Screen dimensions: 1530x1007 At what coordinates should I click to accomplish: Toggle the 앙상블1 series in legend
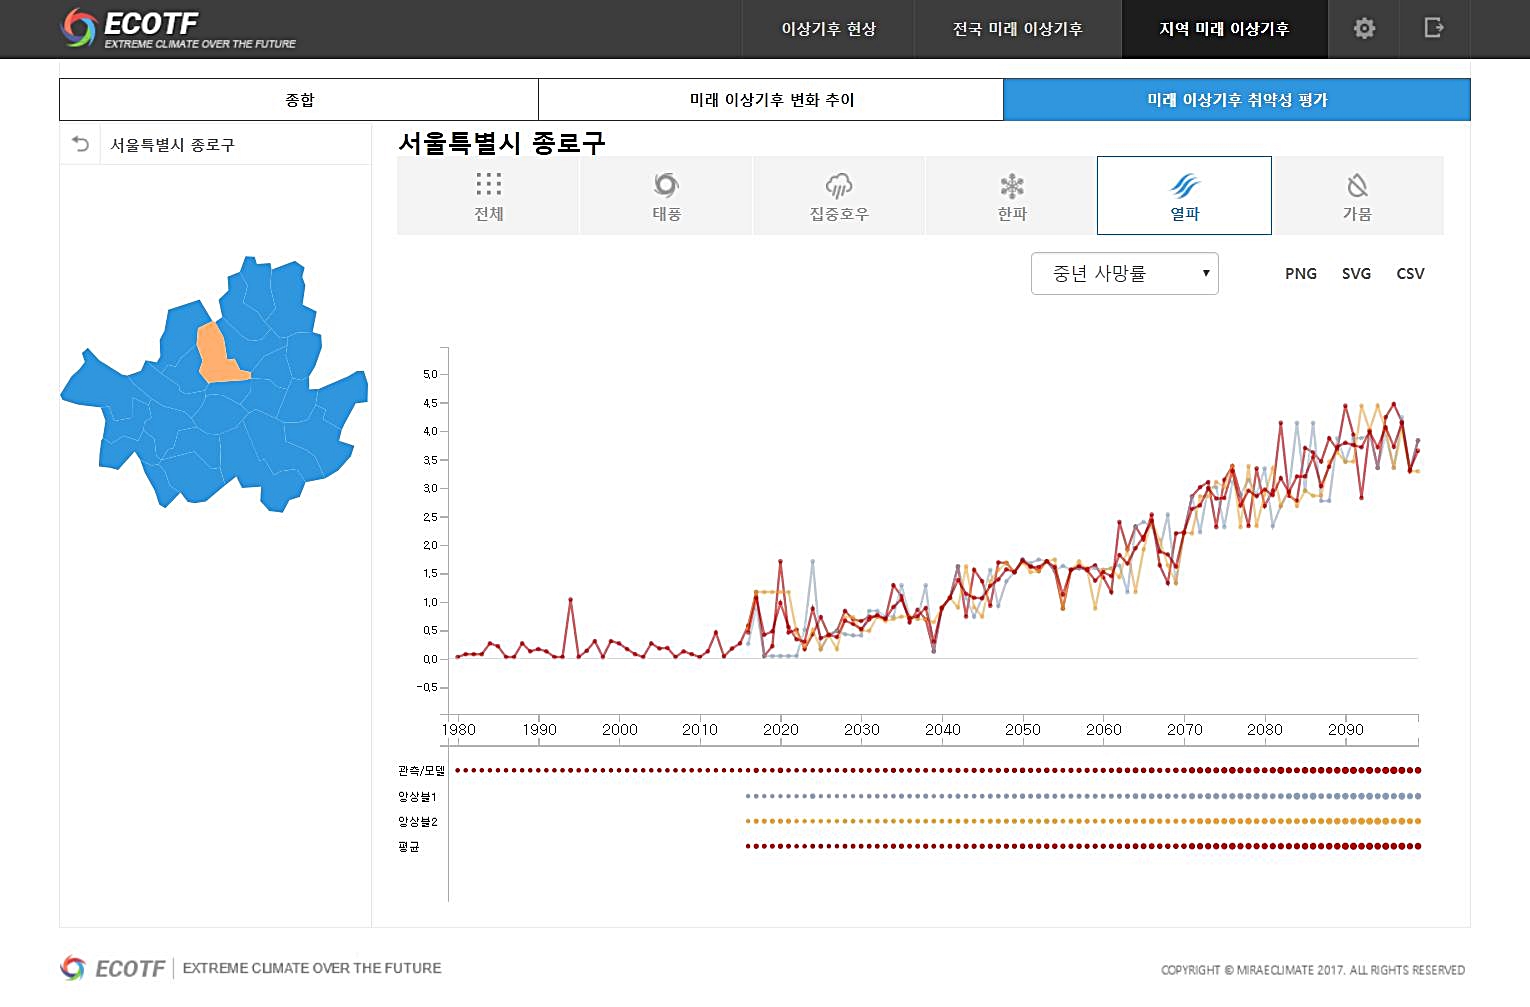[417, 797]
